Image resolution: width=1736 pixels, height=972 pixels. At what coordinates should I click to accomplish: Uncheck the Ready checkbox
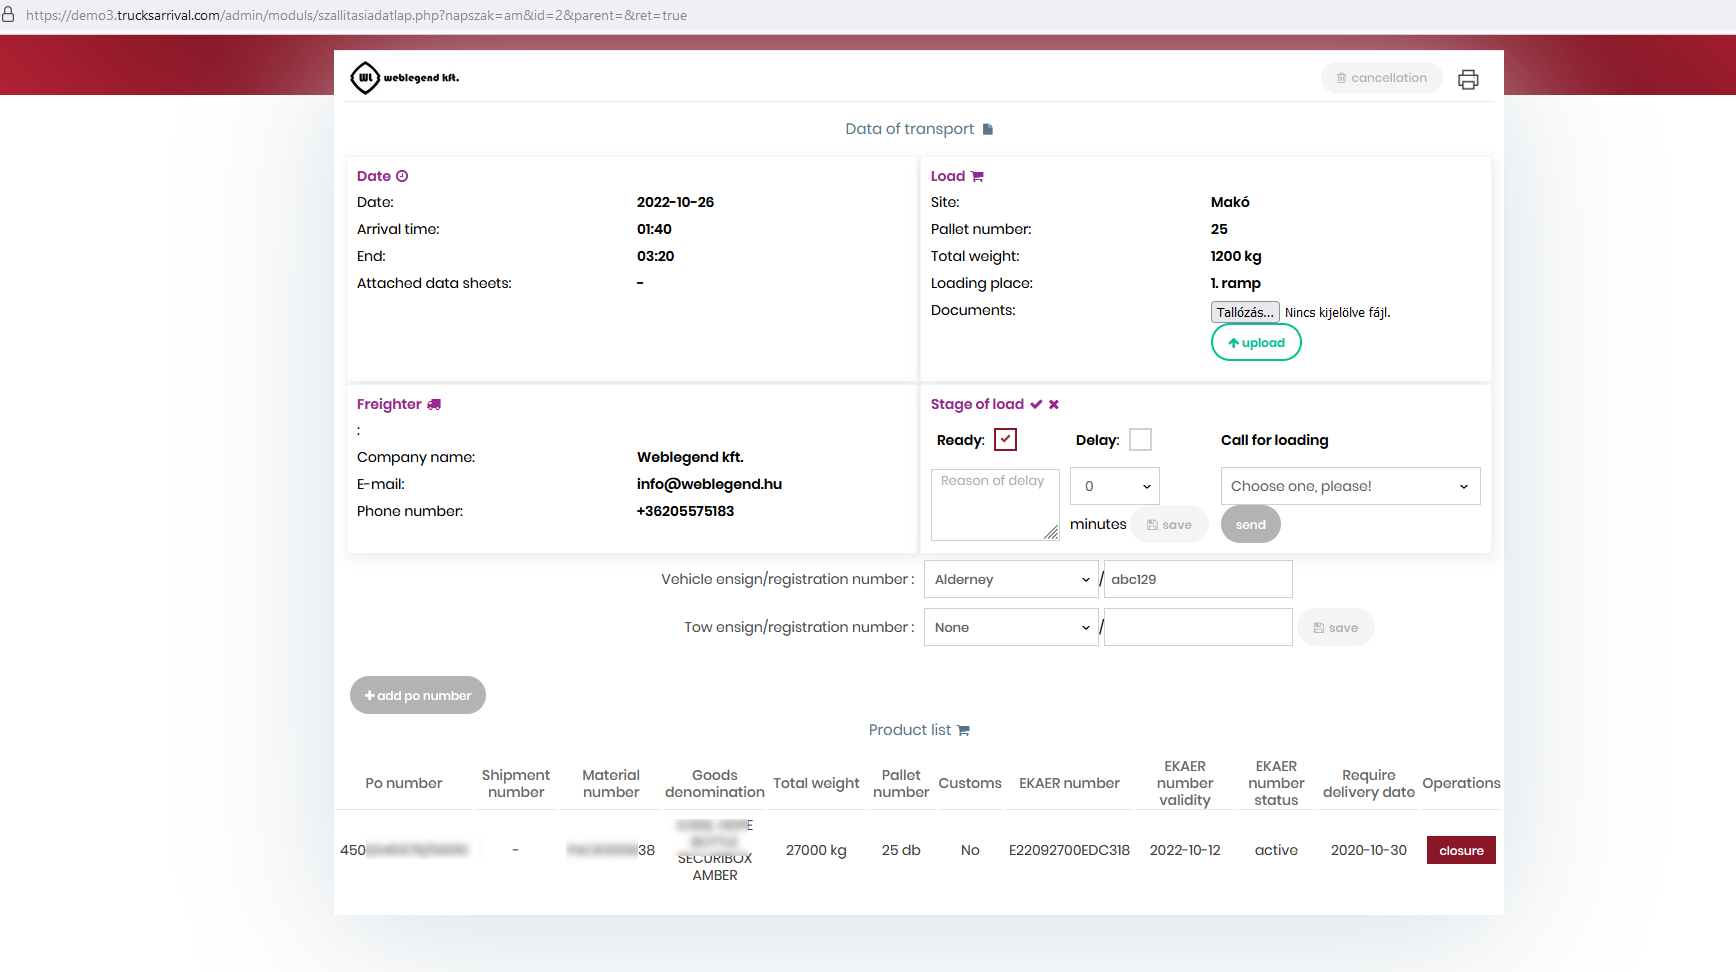click(1005, 440)
